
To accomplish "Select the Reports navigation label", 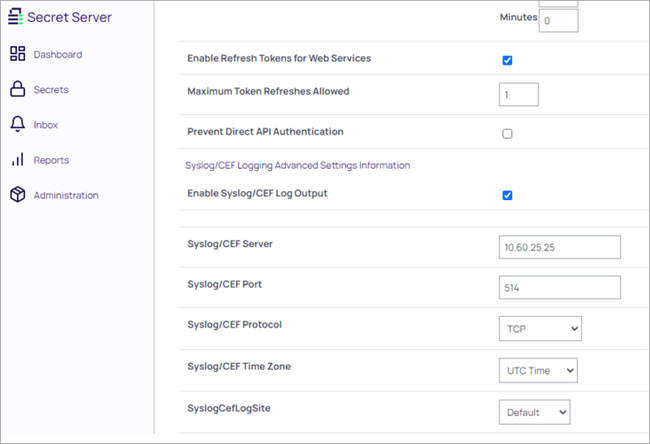I will click(51, 160).
